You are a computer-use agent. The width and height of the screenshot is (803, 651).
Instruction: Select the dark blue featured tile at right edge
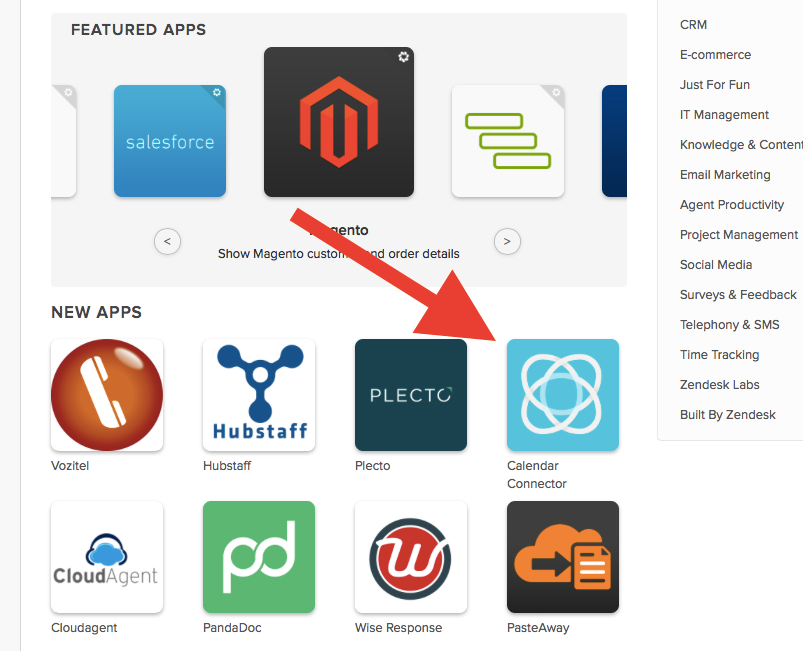tap(615, 141)
